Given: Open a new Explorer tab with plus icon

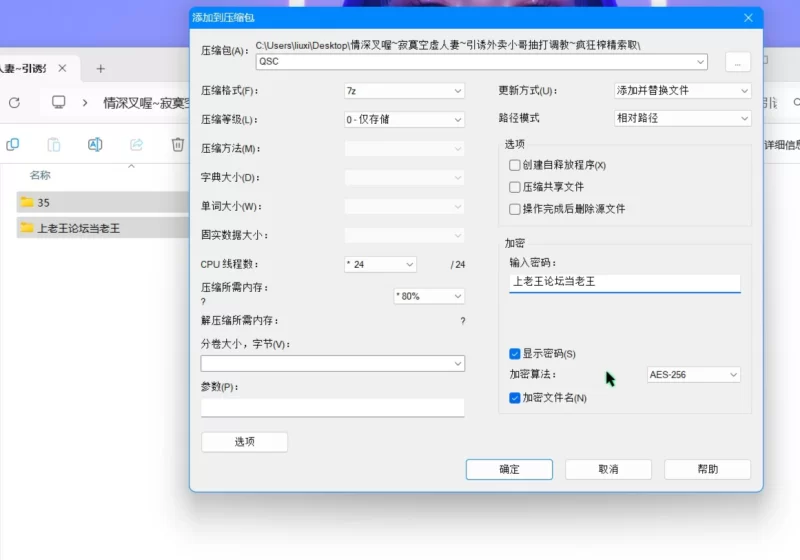Looking at the screenshot, I should (x=101, y=68).
